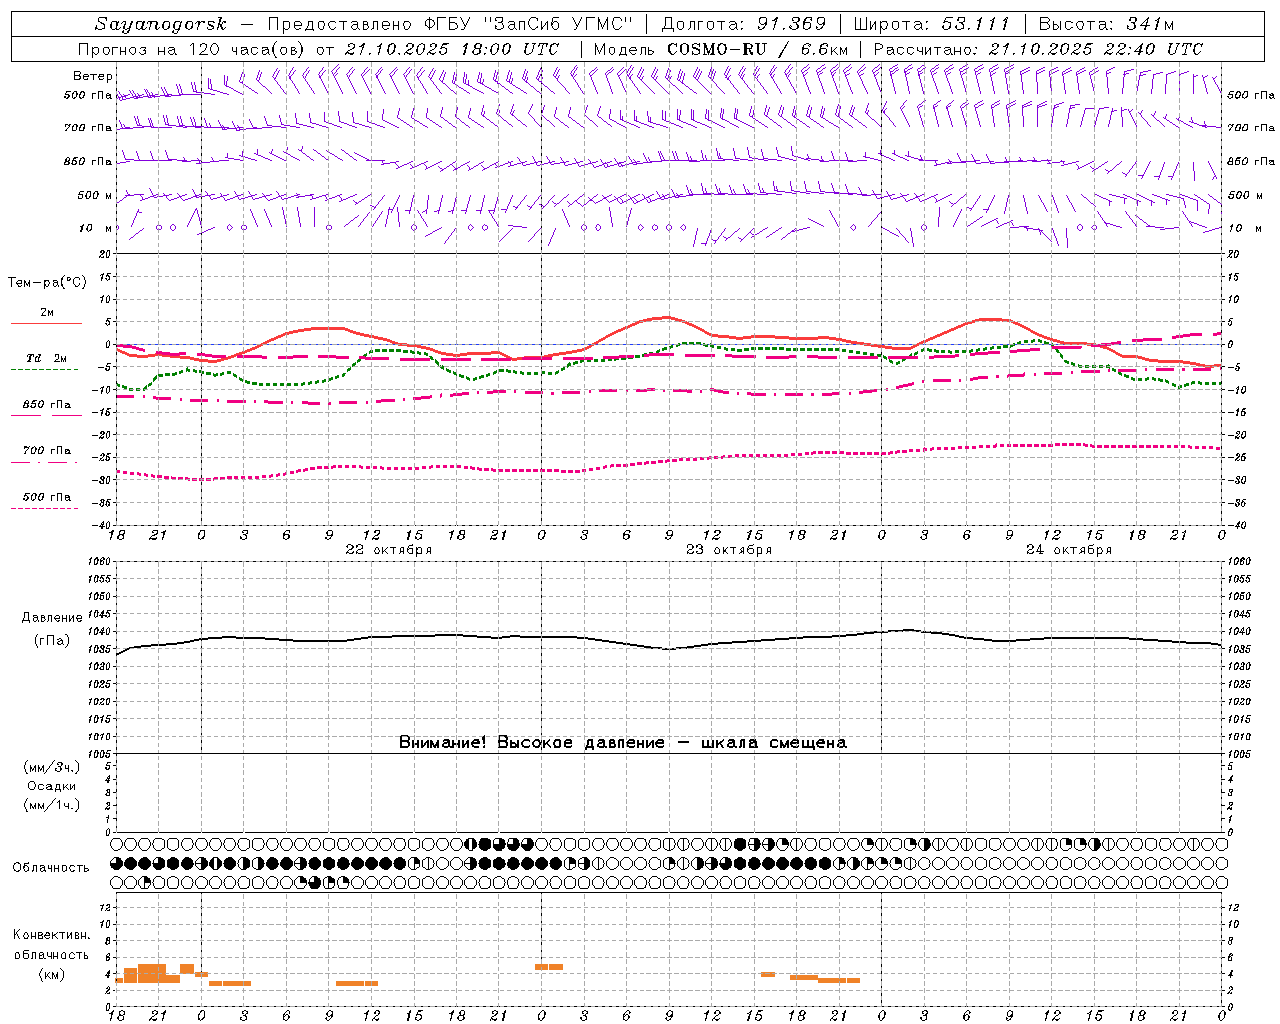Screen dimensions: 1280x1024
Task: Click the orange convective bar between 9h and 12h 22 October
Action: (357, 983)
